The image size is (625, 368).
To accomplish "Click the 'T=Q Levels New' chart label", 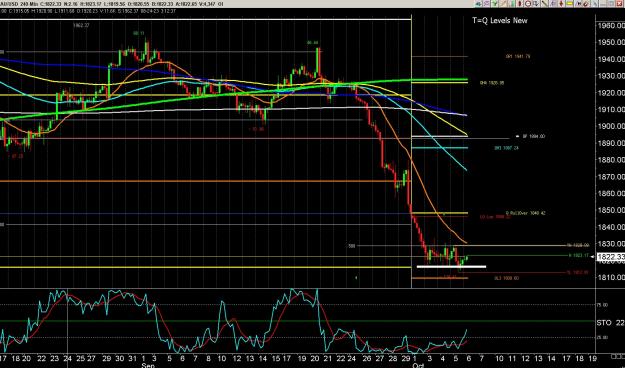I will click(x=500, y=21).
